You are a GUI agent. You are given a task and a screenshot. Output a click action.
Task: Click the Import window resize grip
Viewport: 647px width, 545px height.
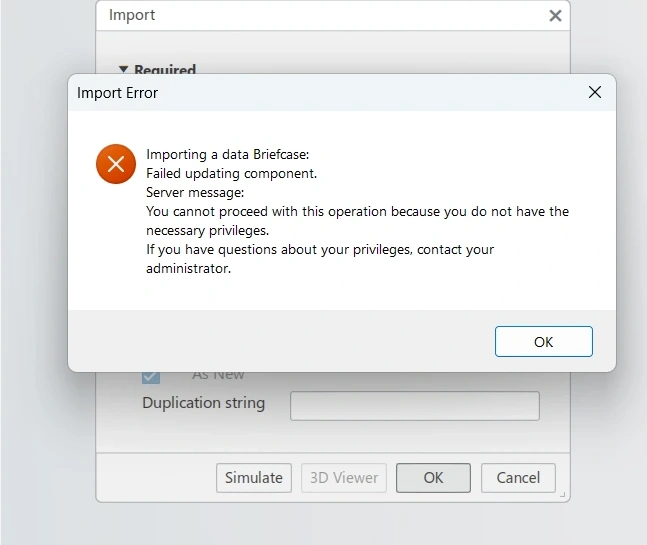click(x=562, y=495)
